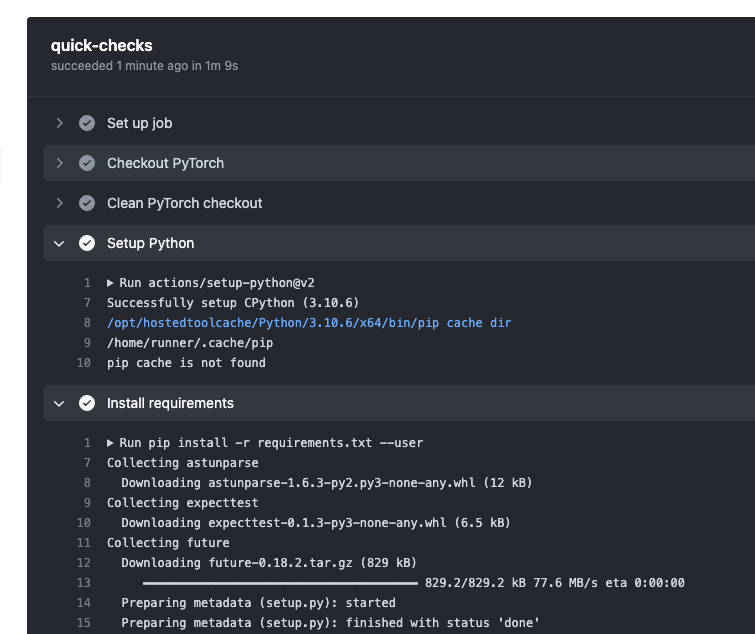Expand the Checkout PyTorch step chevron
755x634 pixels.
click(x=60, y=163)
